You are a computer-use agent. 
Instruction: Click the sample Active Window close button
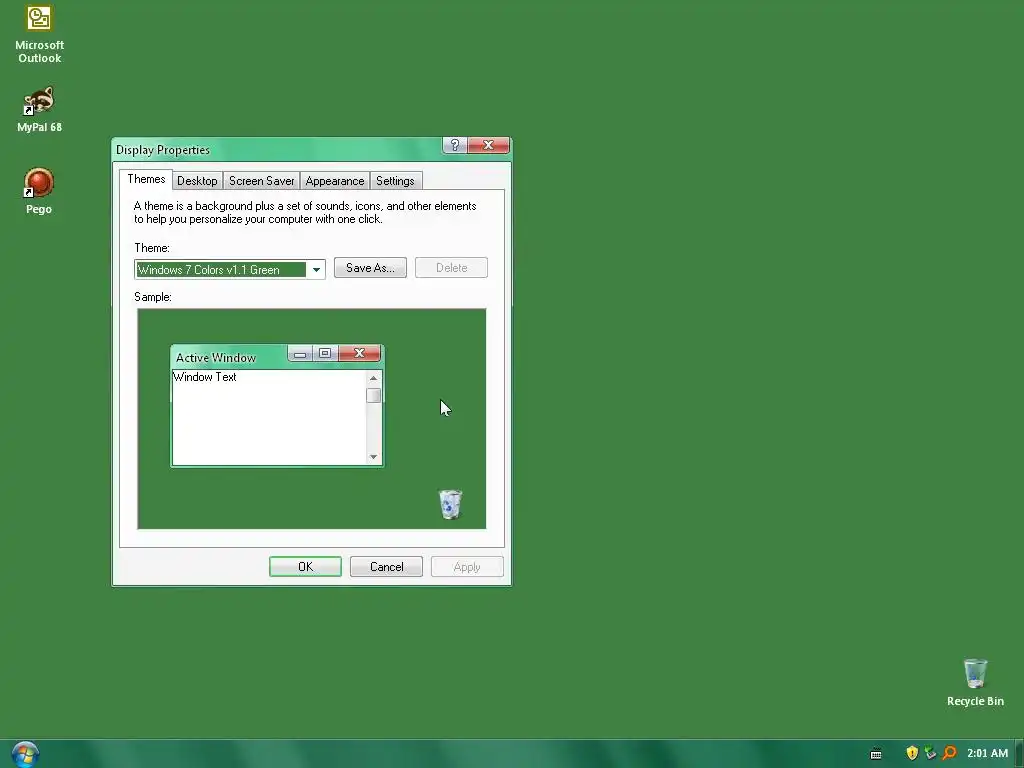point(359,353)
